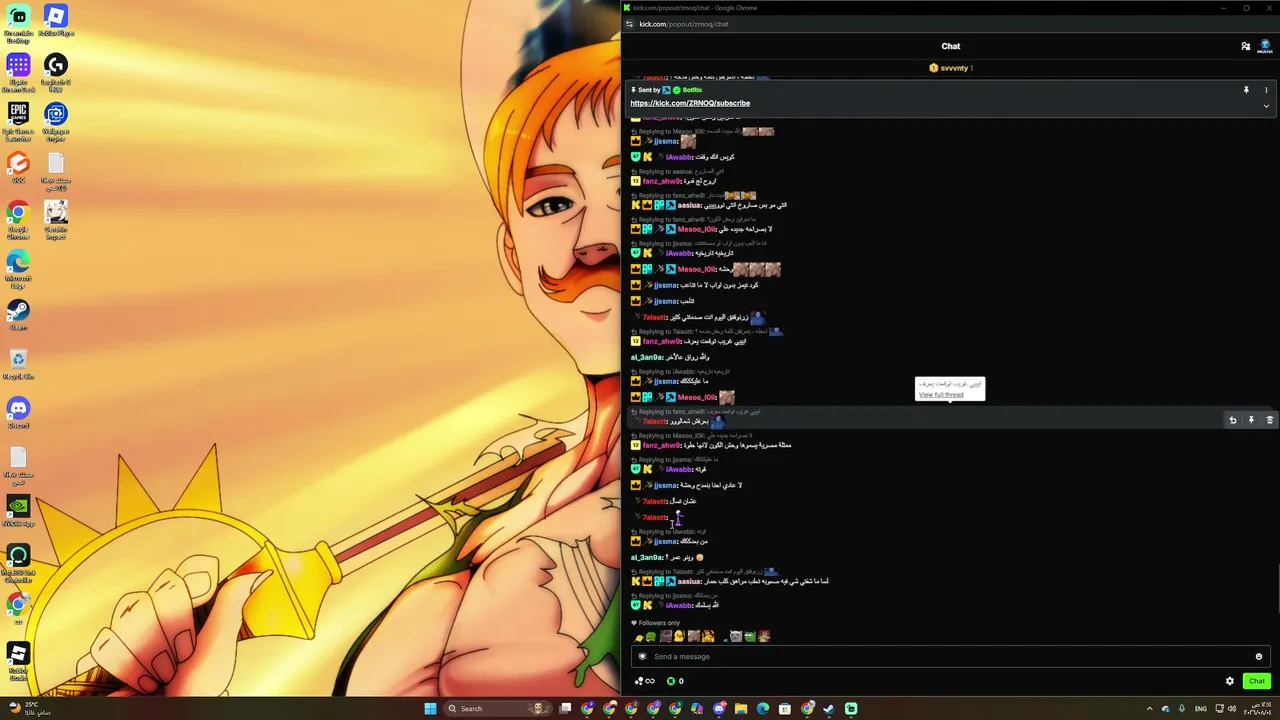Screen dimensions: 1280x720
Task: Select the Roblox Studio desktop icon
Action: pos(18,660)
